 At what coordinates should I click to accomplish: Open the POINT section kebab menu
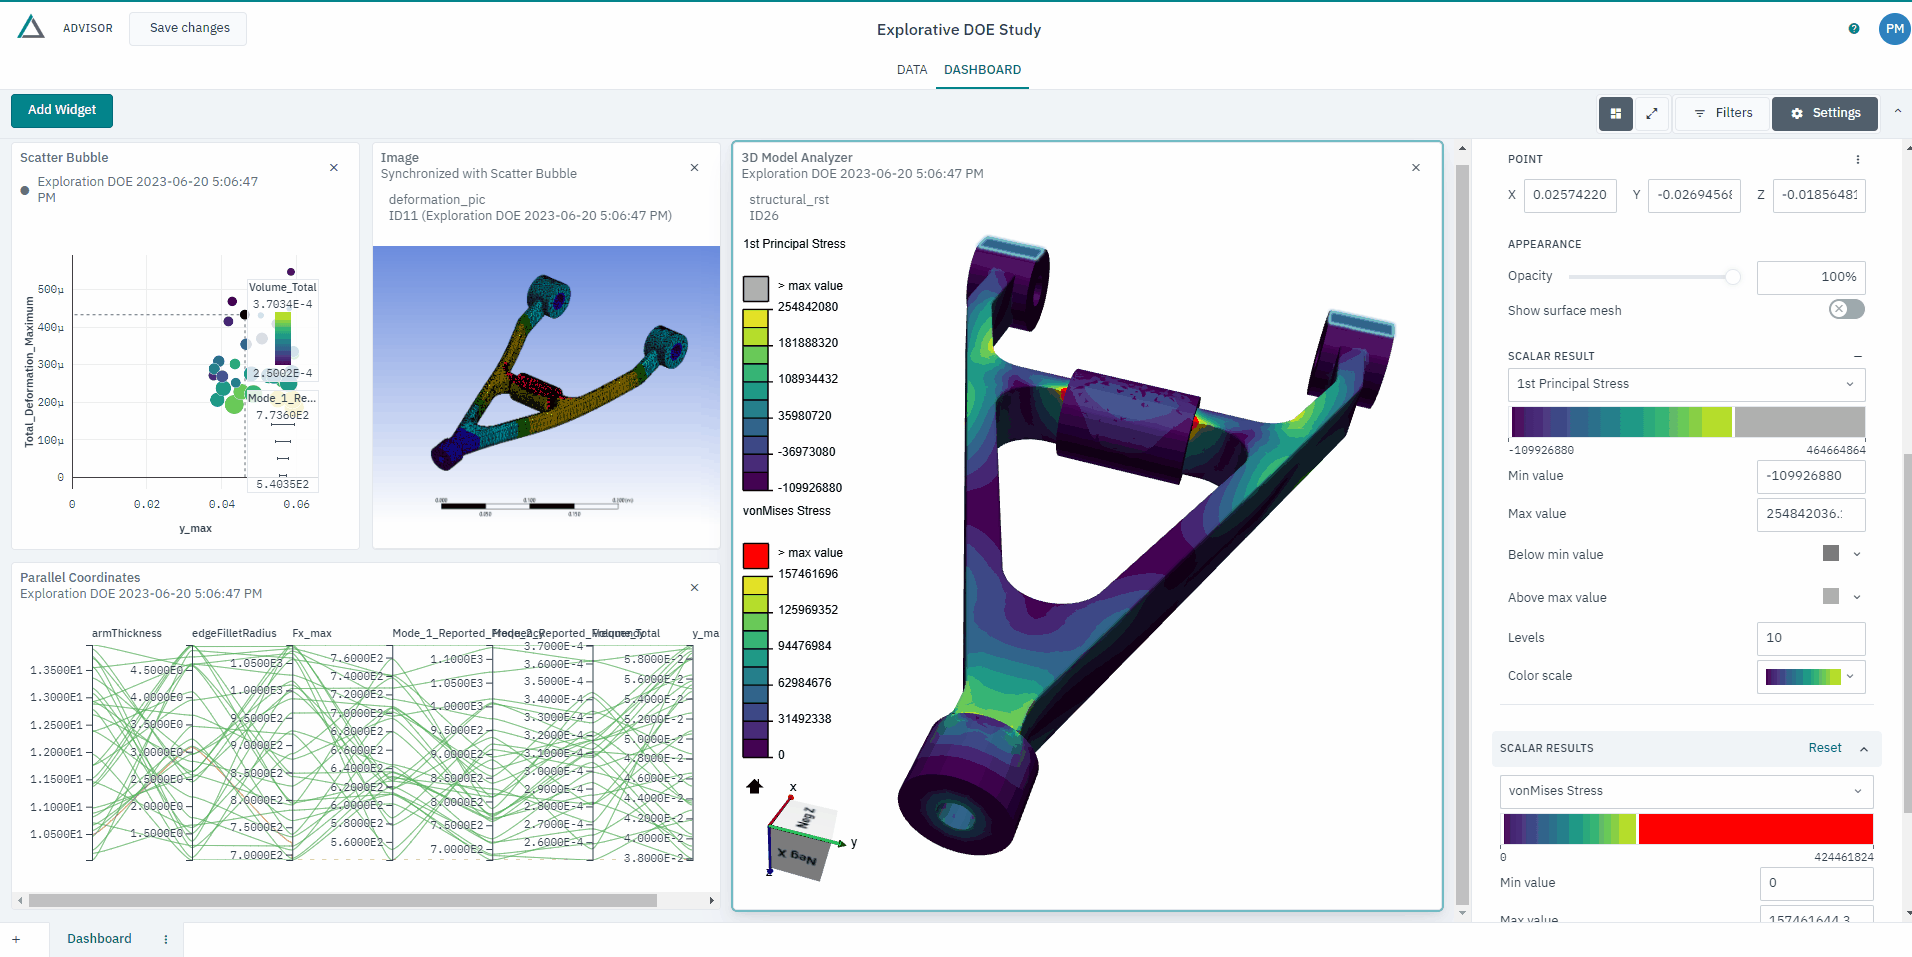(1857, 160)
